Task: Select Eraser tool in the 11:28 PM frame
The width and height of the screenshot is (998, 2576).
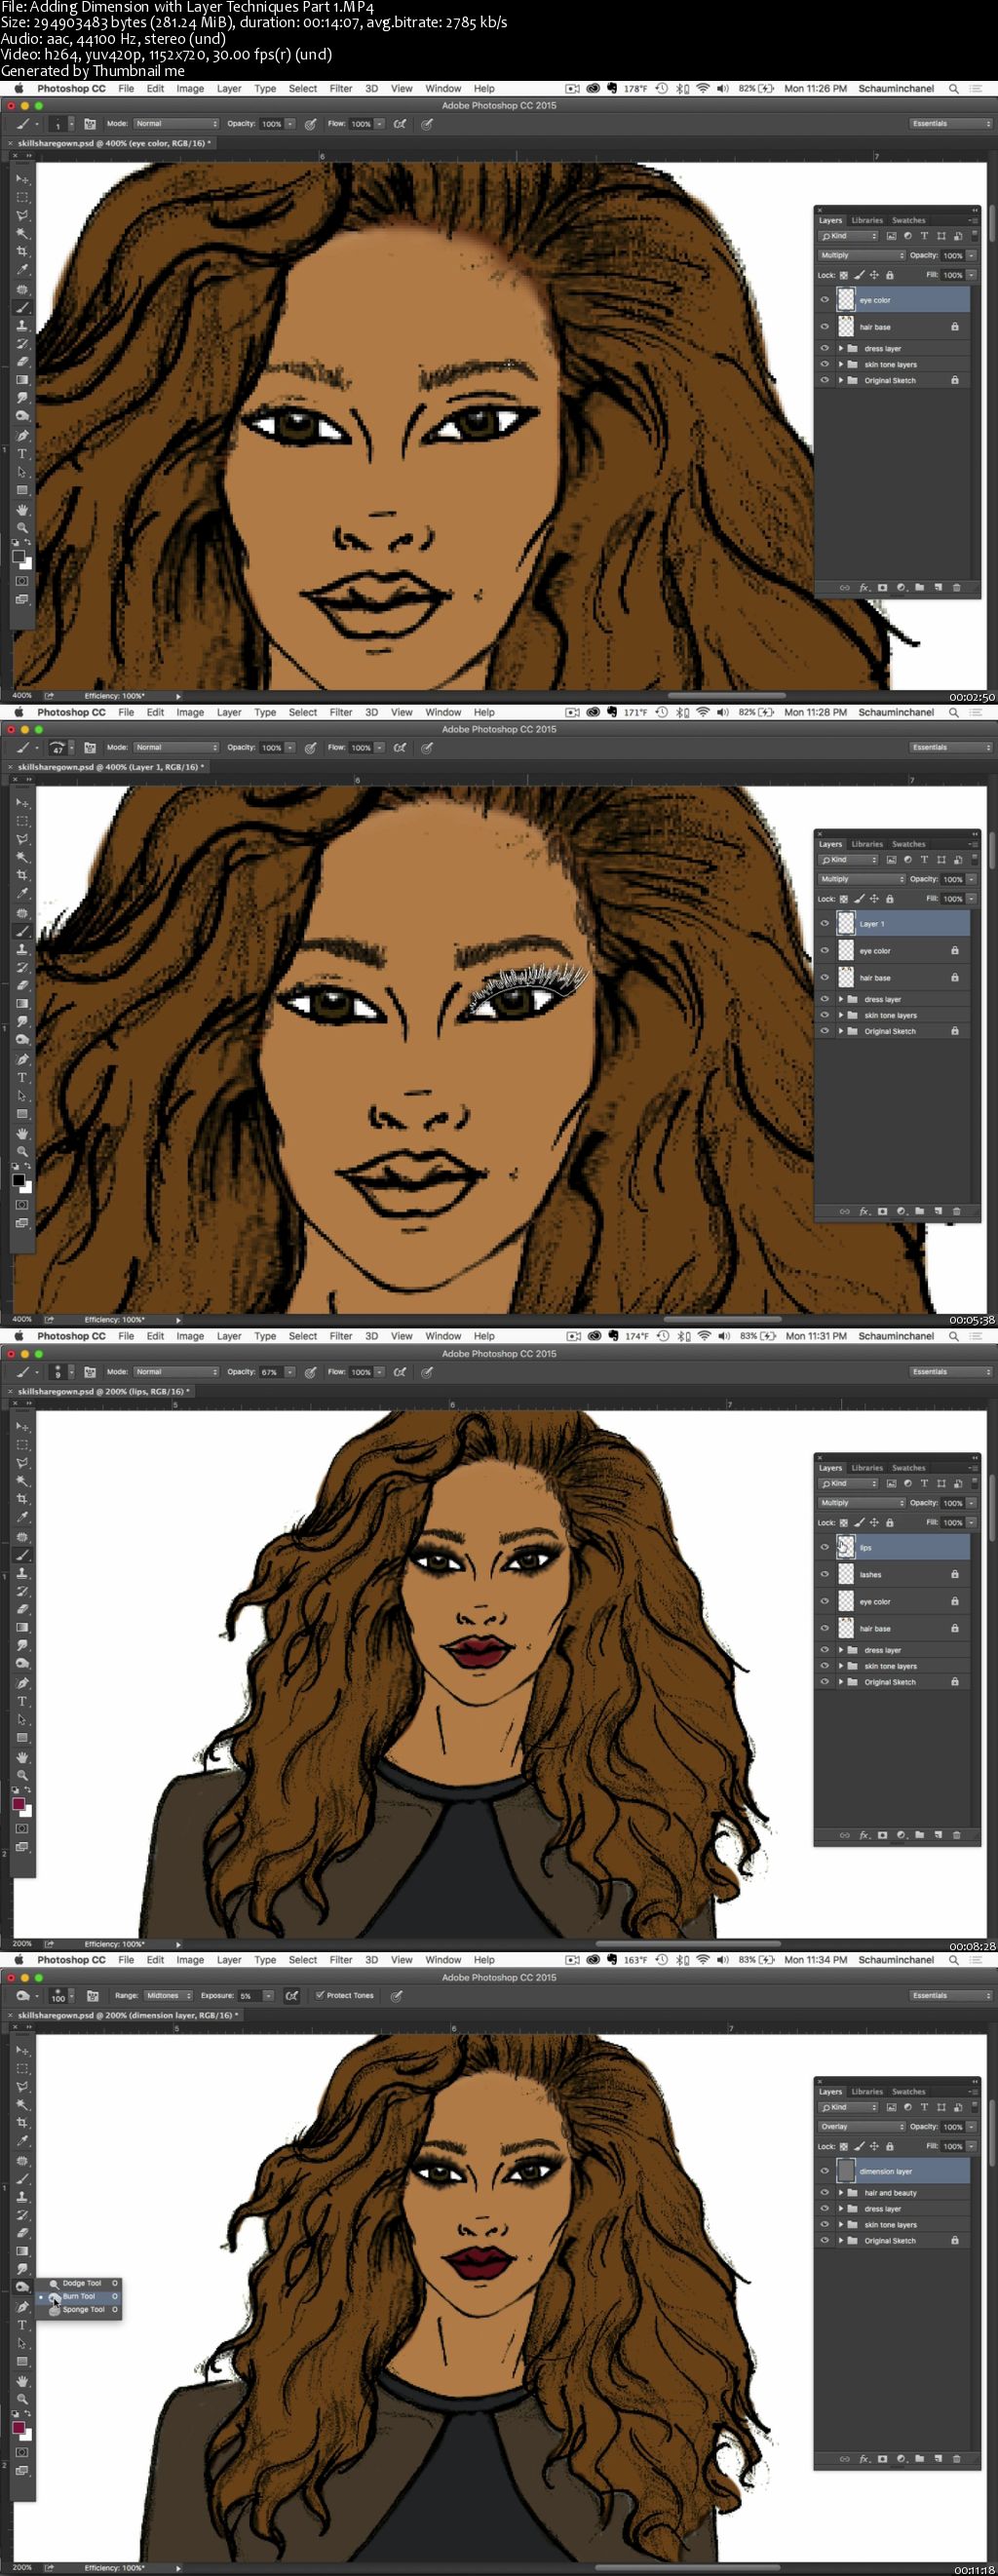Action: (x=21, y=985)
